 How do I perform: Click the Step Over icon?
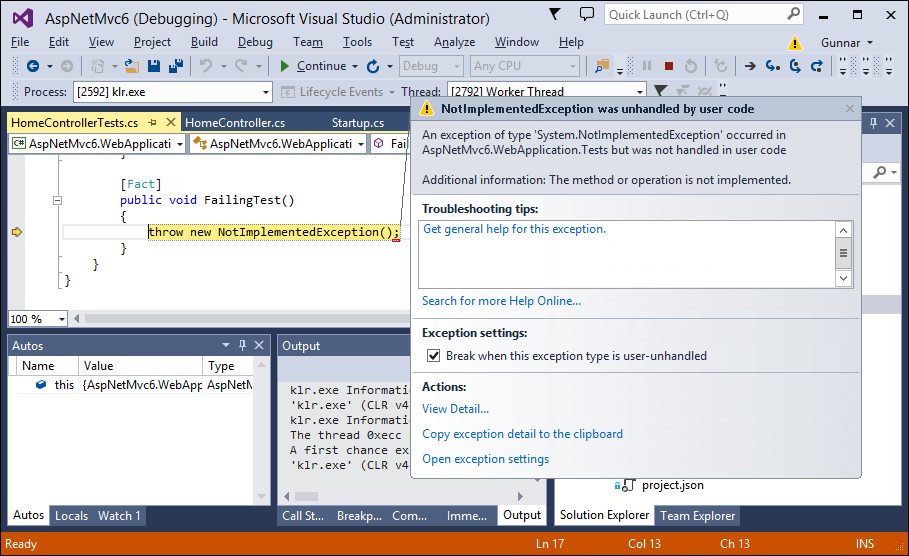click(795, 66)
